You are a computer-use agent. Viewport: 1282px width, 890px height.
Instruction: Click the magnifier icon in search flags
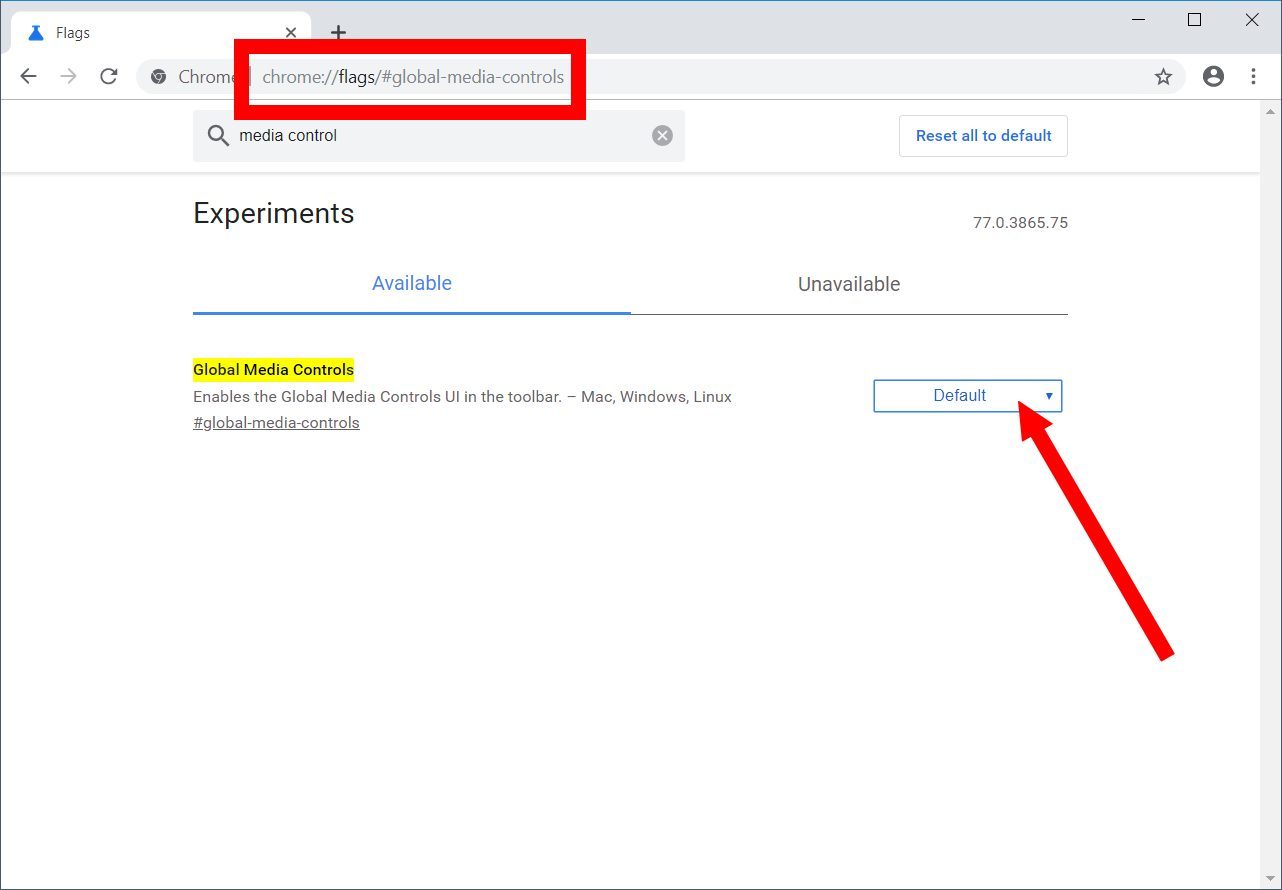(x=218, y=136)
